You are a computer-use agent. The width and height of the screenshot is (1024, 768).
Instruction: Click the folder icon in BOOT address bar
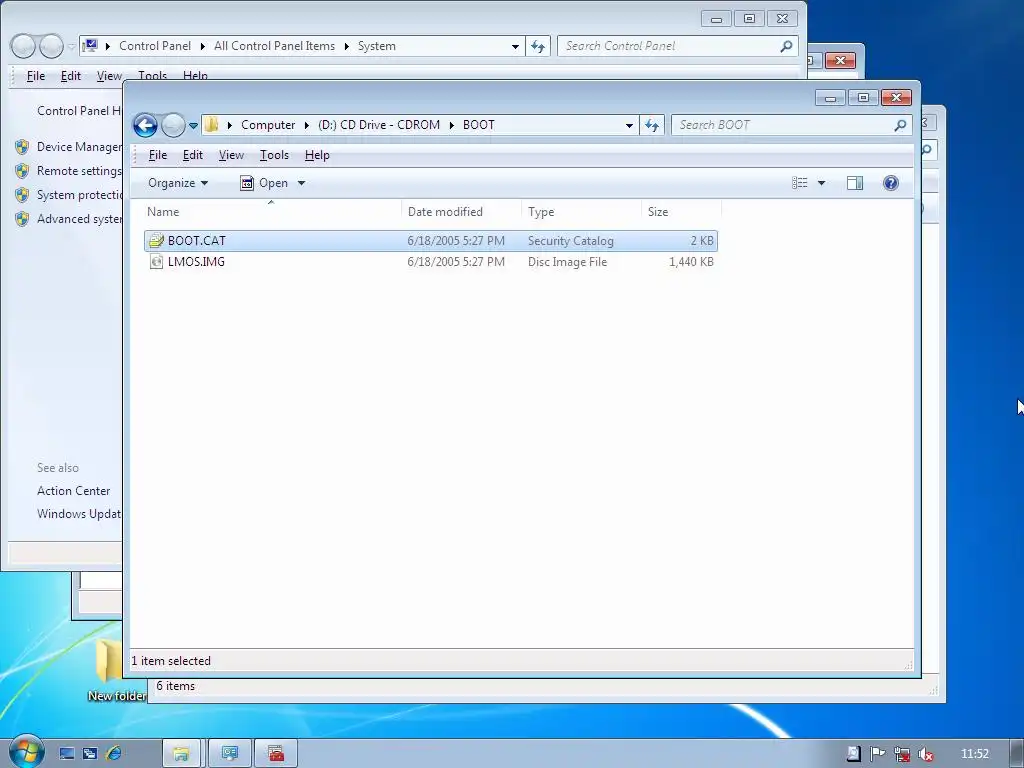coord(211,124)
